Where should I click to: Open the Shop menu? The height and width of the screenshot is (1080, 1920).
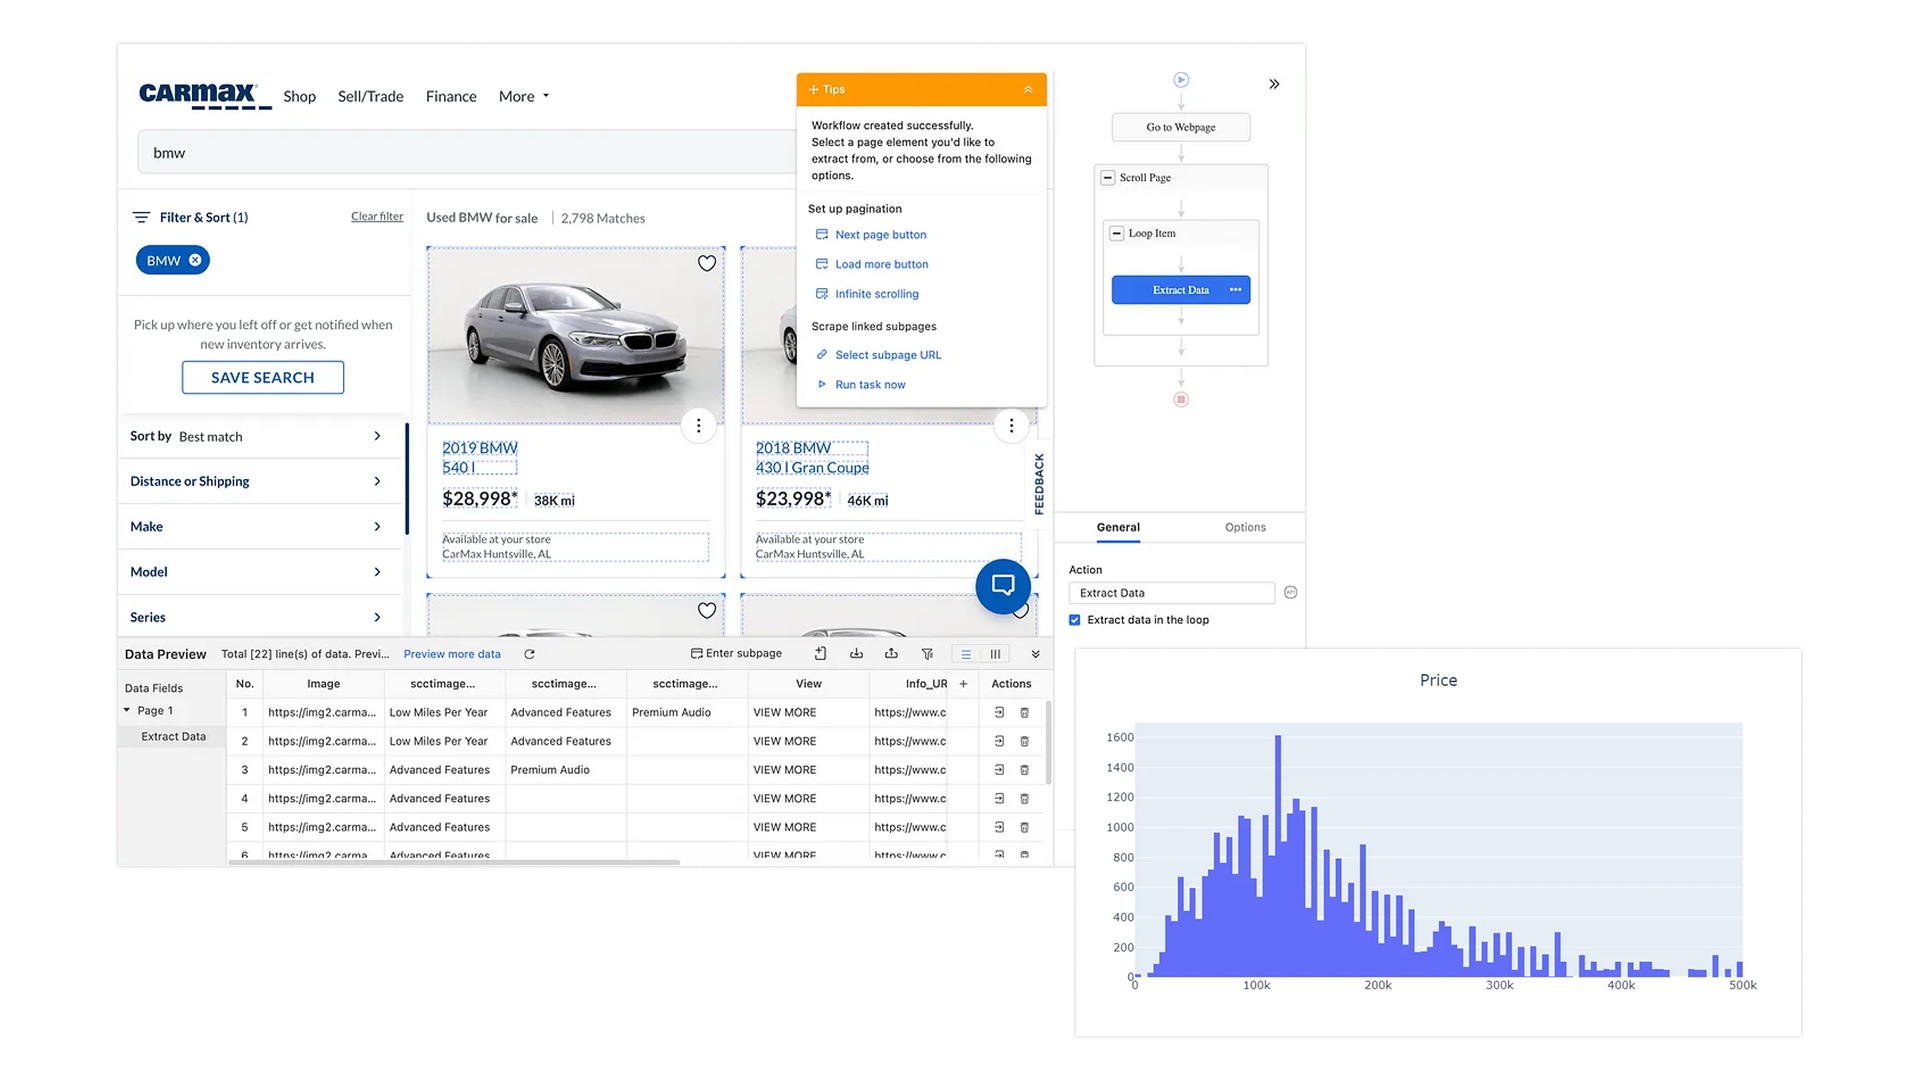pos(299,96)
